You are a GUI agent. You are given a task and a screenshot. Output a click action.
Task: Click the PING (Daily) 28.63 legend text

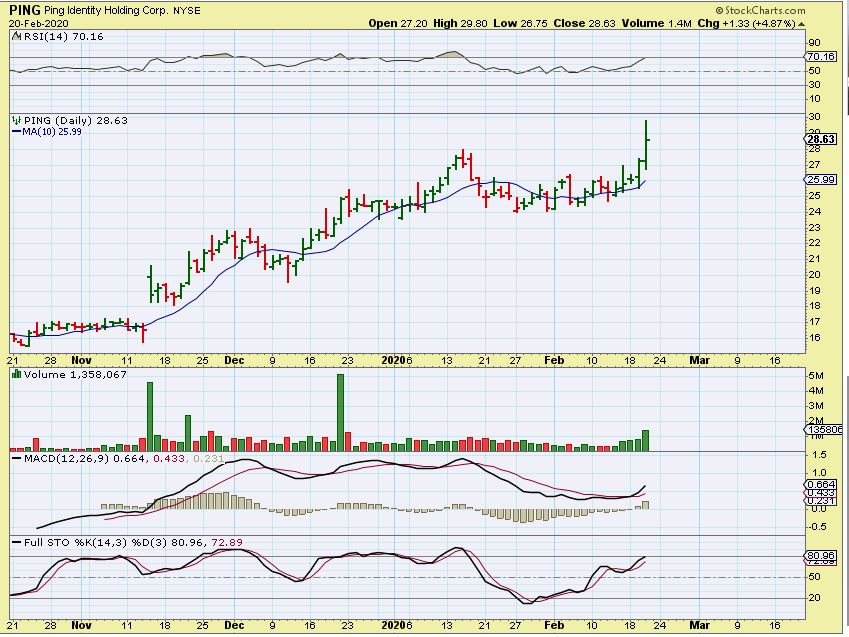(x=76, y=120)
